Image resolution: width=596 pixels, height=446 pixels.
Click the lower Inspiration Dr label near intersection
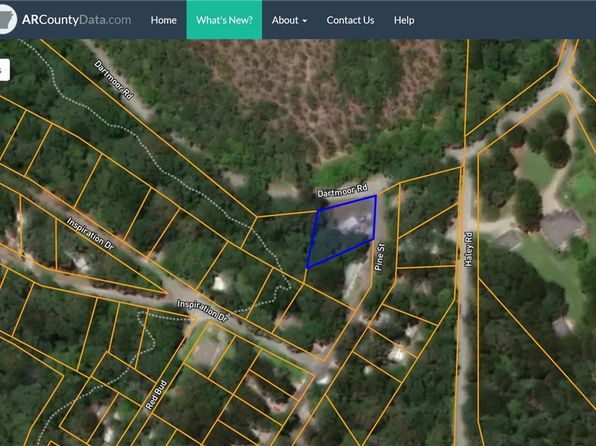tap(203, 311)
